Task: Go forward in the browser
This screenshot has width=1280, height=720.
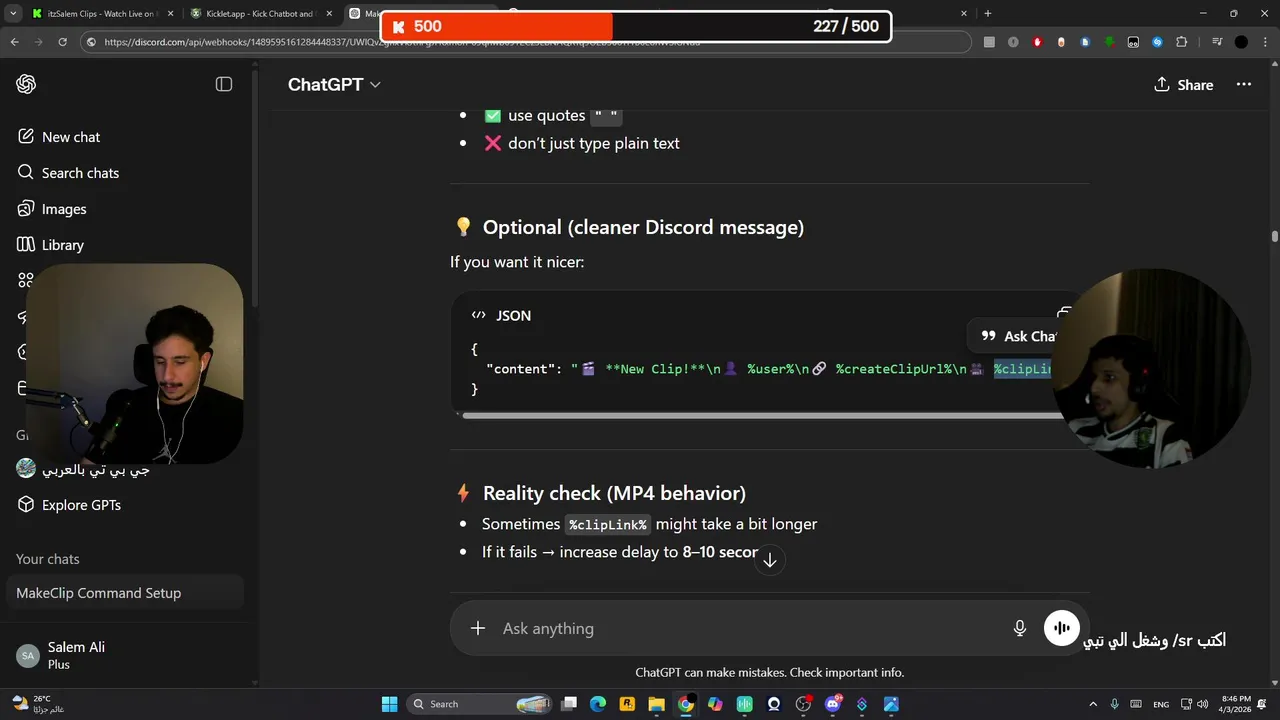Action: coord(38,42)
